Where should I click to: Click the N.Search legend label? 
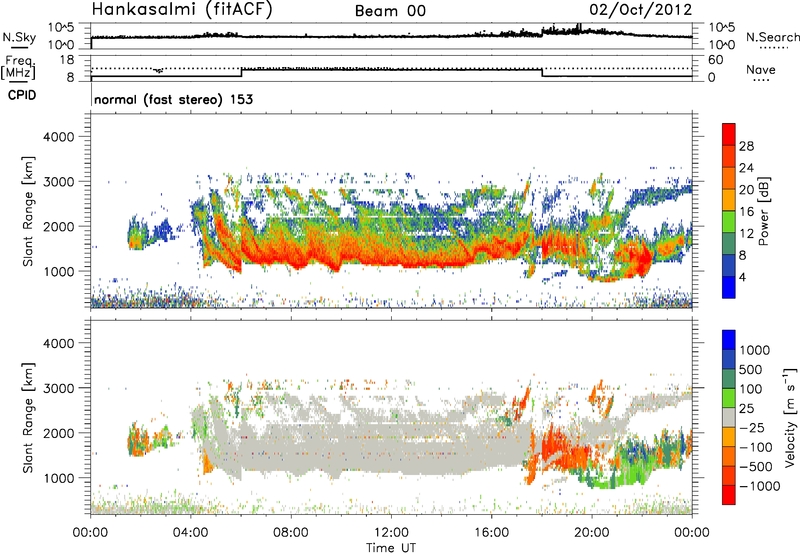click(773, 37)
